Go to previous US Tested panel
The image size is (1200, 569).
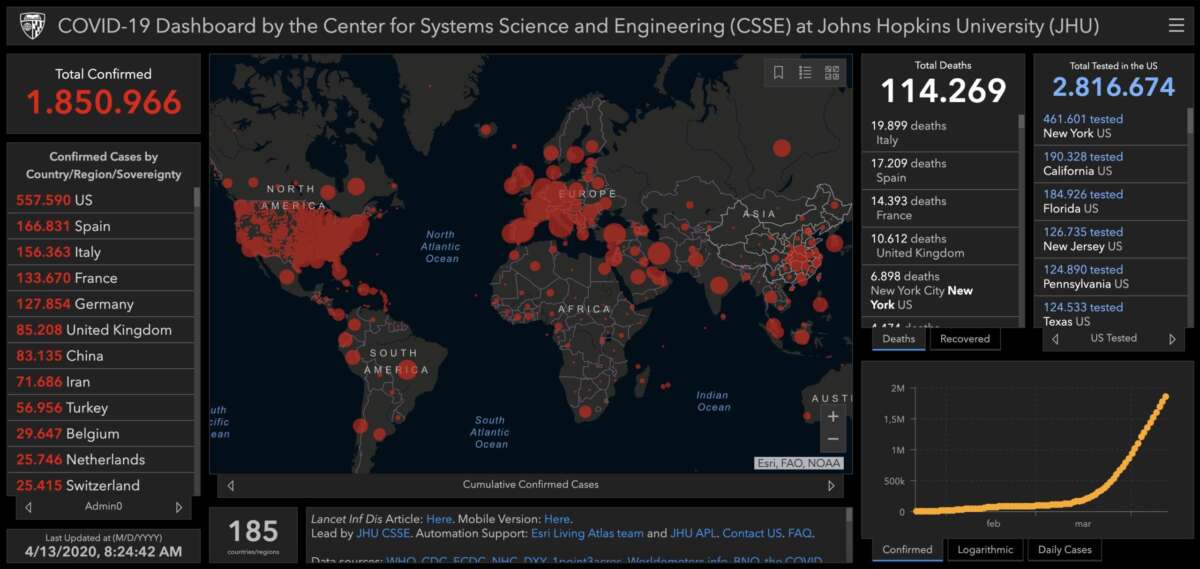tap(1054, 339)
